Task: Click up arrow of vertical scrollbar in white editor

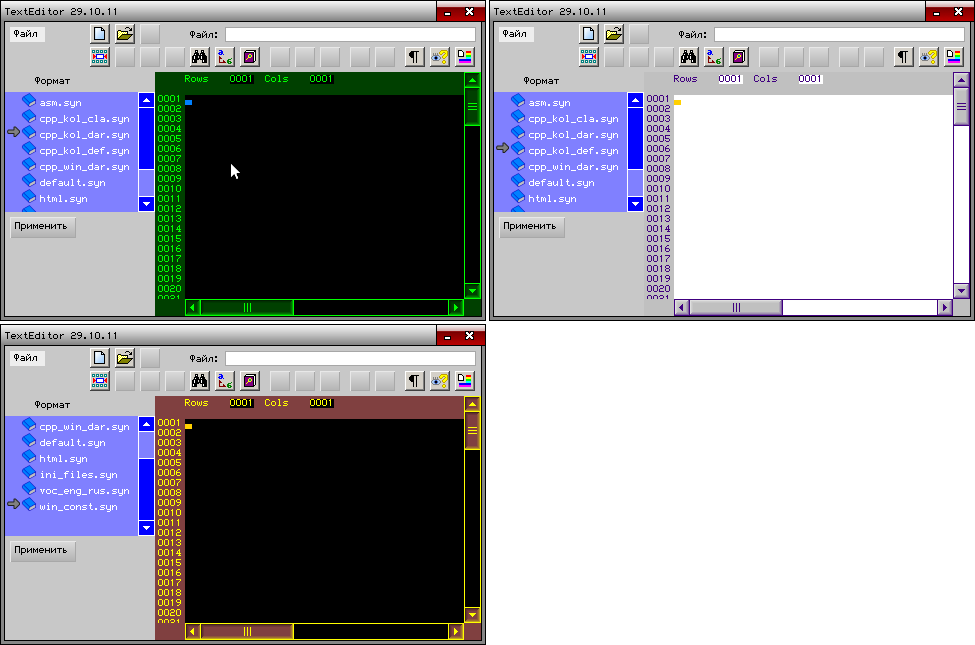Action: click(961, 80)
